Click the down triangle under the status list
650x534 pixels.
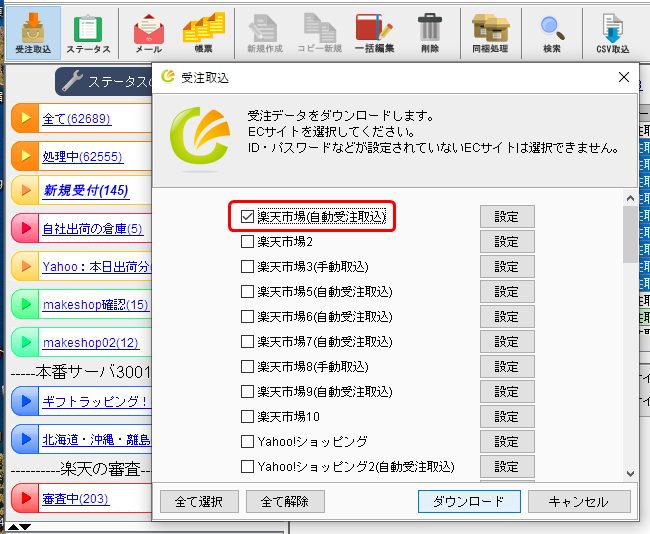tap(25, 527)
